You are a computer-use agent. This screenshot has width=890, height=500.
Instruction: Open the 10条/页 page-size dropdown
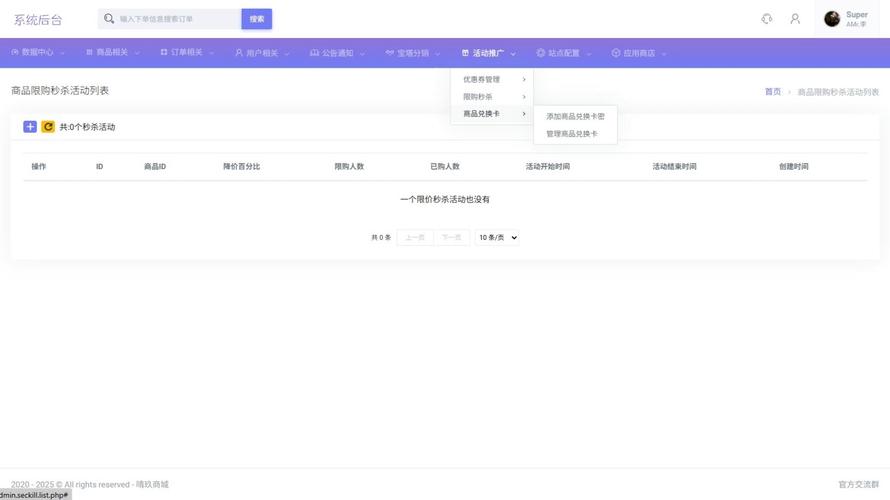[x=497, y=237]
